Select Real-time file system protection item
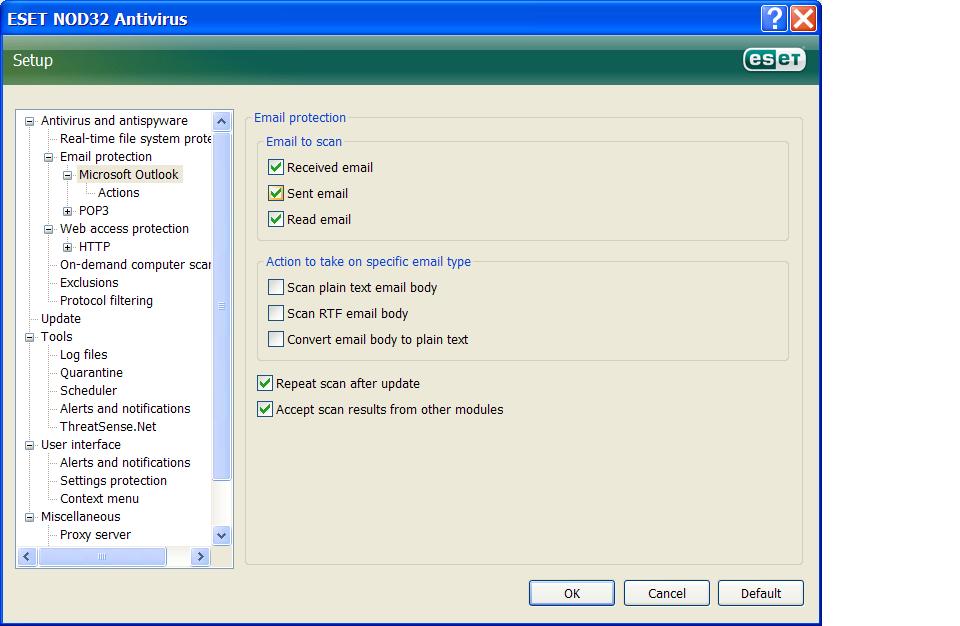The width and height of the screenshot is (960, 626). [x=135, y=139]
